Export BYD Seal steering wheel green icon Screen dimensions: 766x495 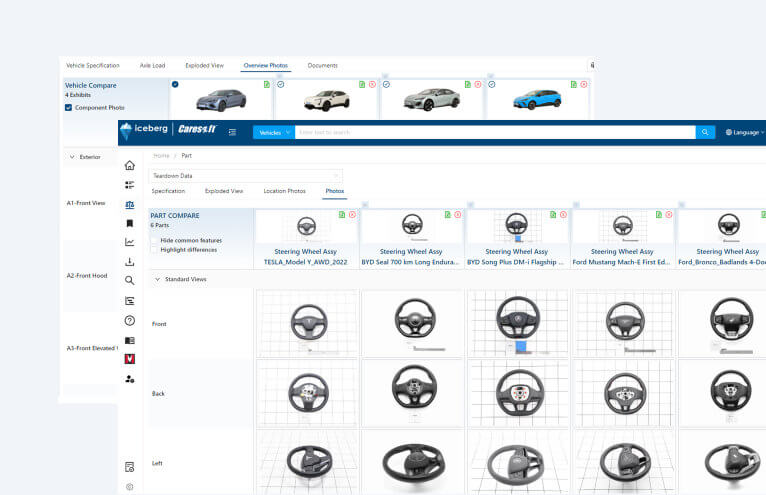coord(447,215)
